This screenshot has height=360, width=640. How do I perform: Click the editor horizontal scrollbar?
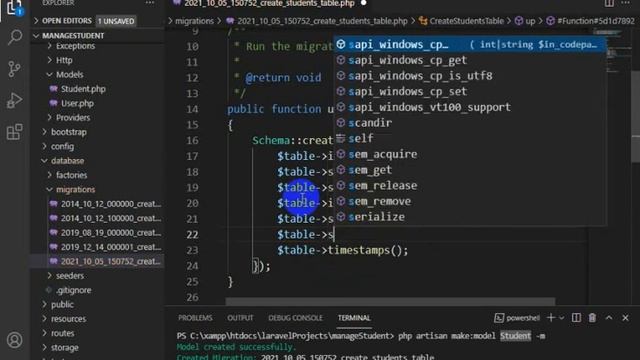(390, 302)
